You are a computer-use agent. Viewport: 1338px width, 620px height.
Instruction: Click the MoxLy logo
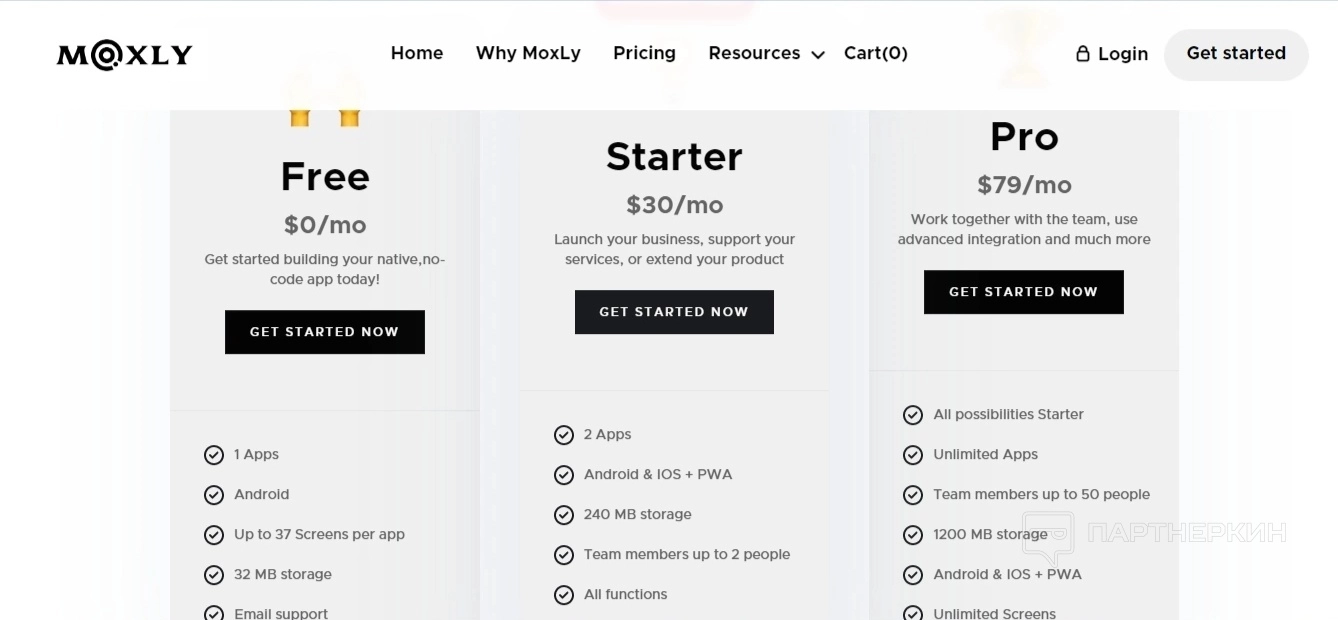124,55
